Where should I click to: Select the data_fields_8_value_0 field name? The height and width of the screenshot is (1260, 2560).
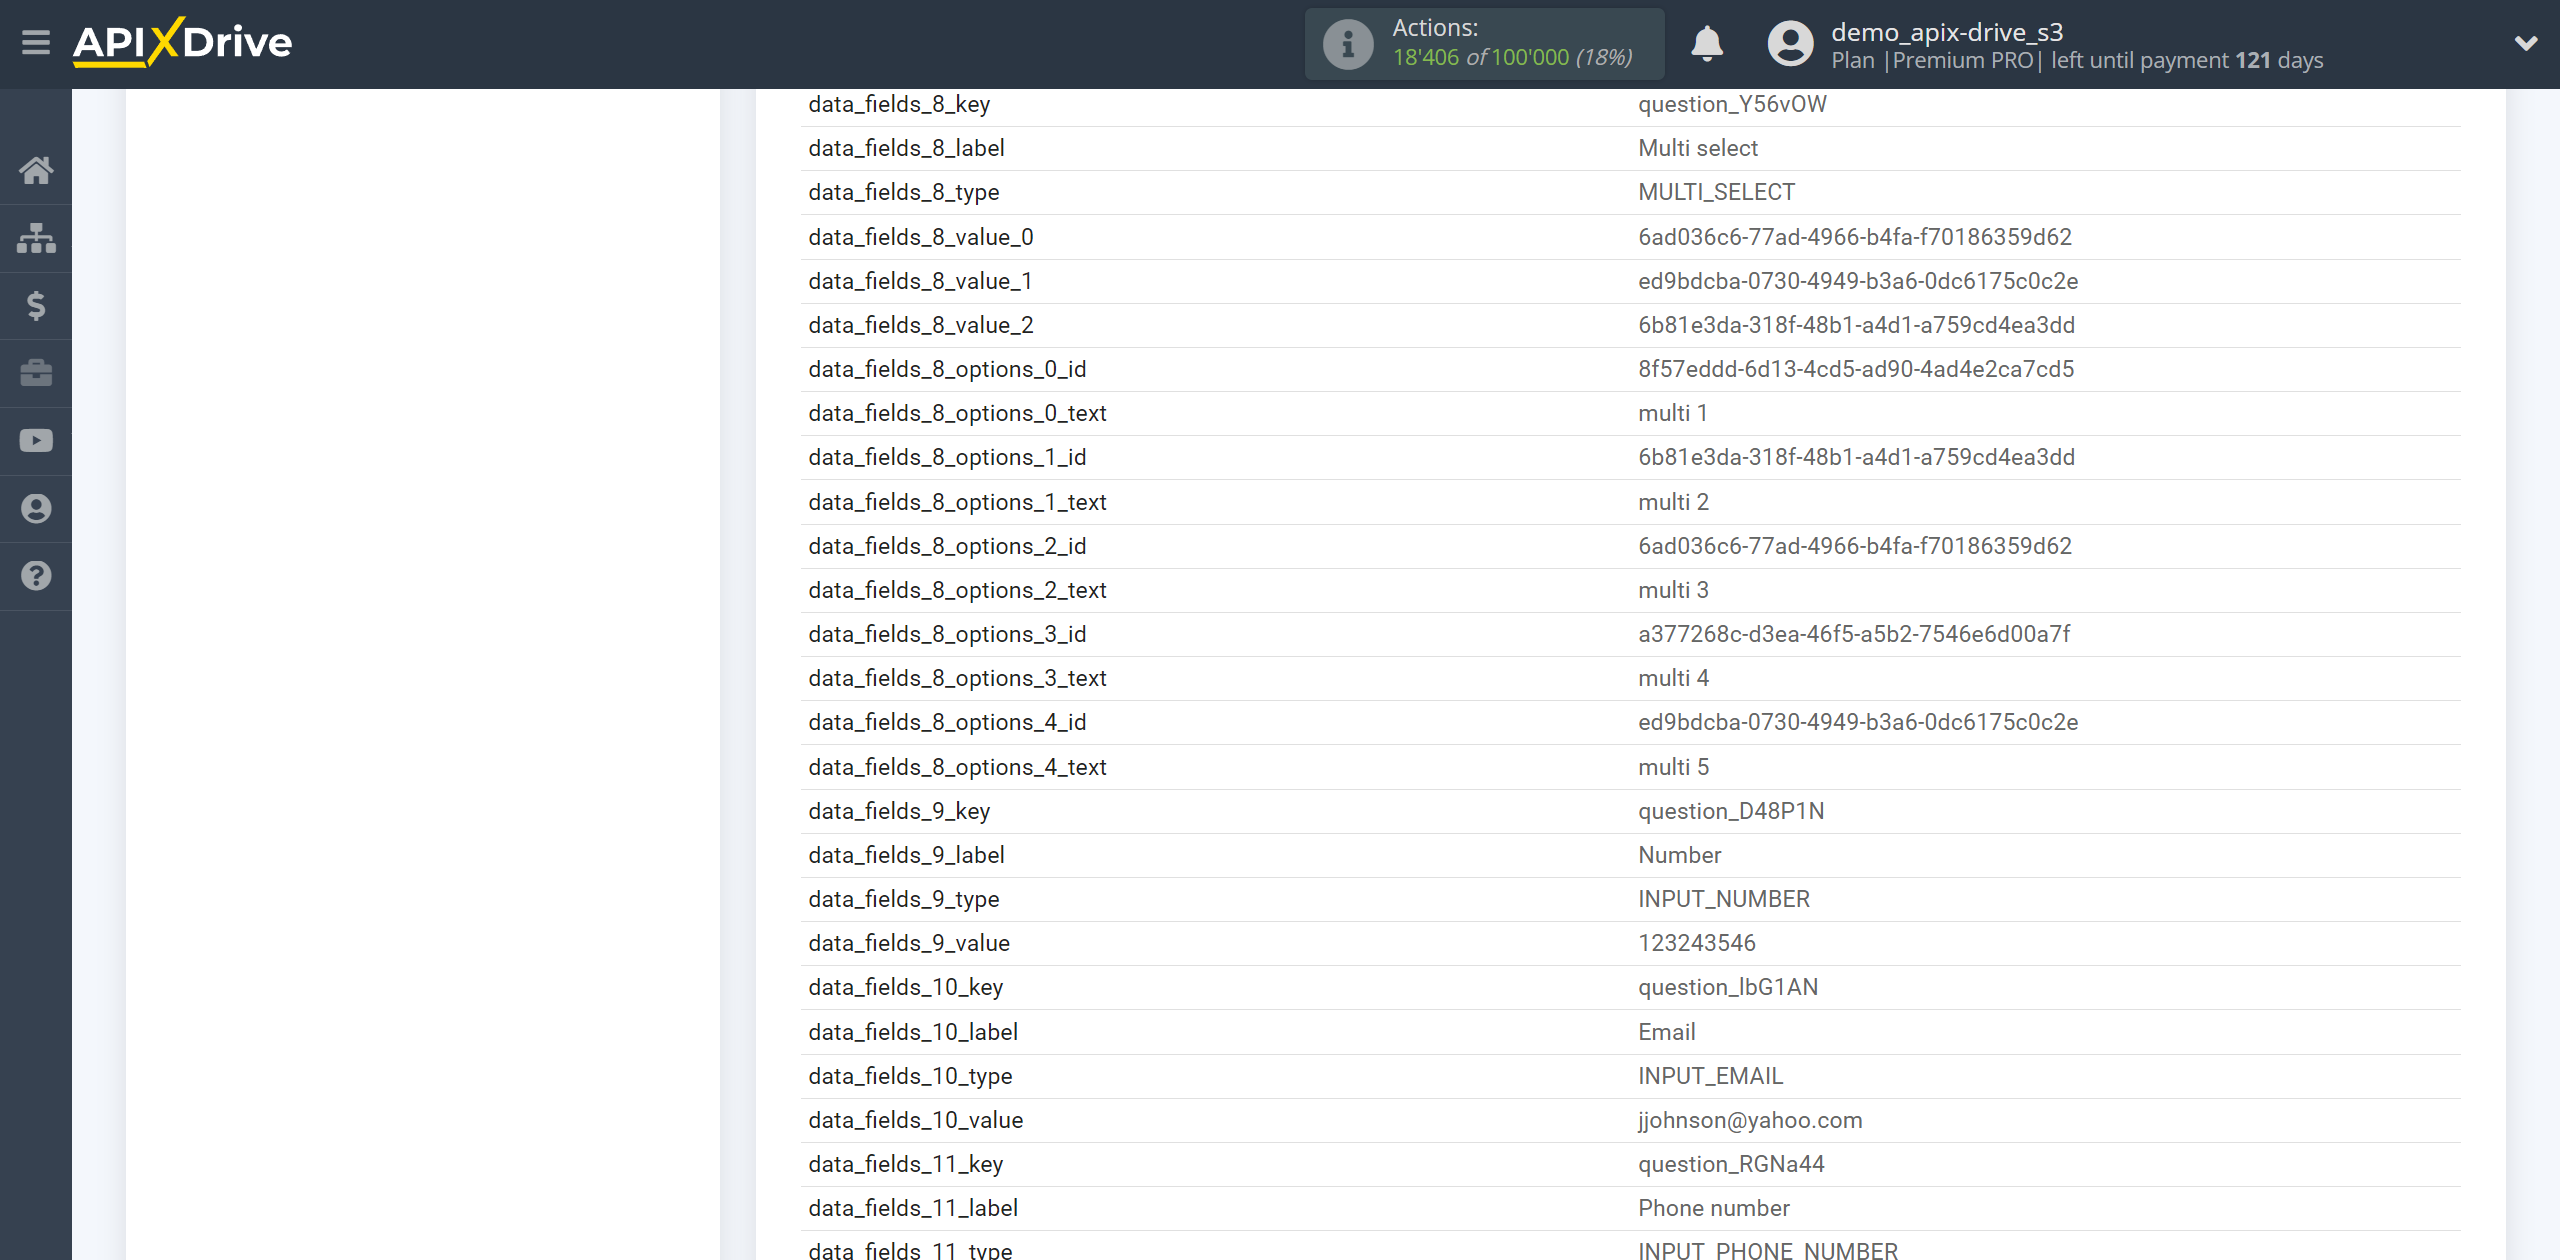coord(921,237)
